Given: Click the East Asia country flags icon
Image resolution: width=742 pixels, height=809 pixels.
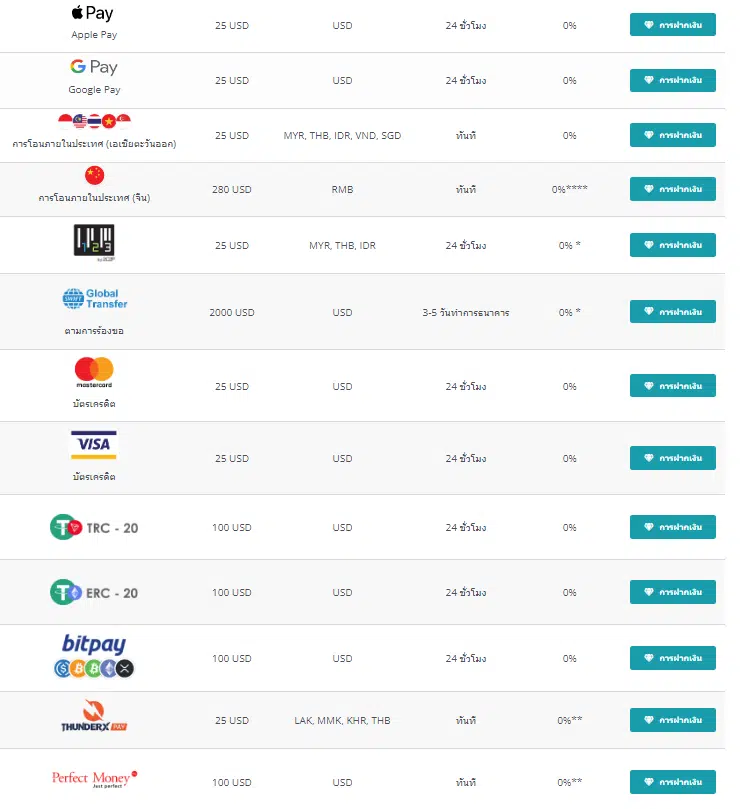Looking at the screenshot, I should click(x=94, y=121).
